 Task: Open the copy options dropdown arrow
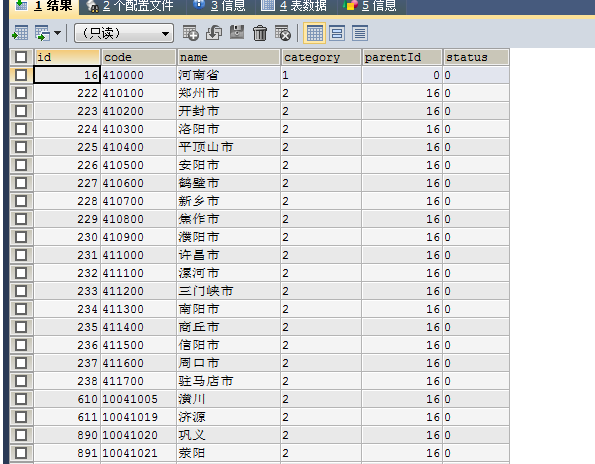(x=57, y=33)
